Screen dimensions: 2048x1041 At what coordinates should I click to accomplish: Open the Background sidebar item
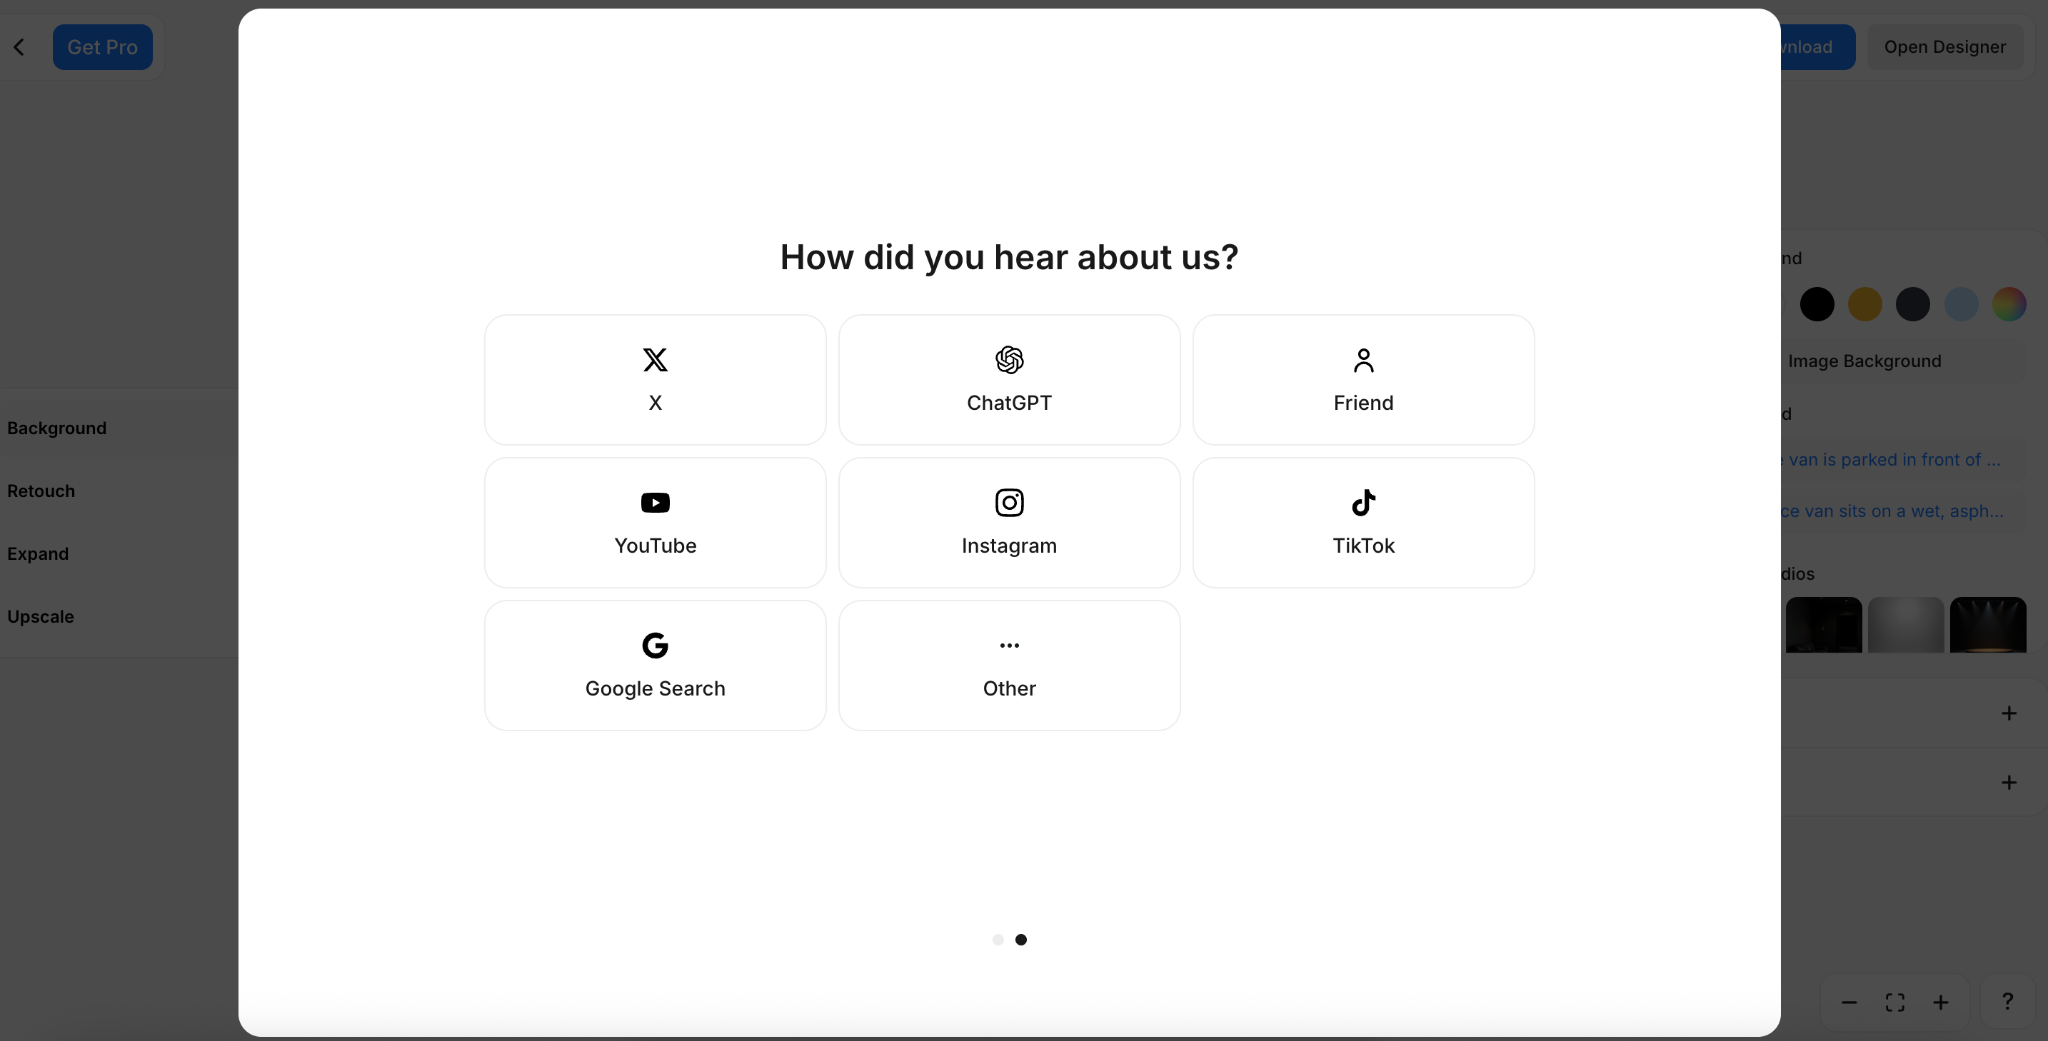coord(57,428)
